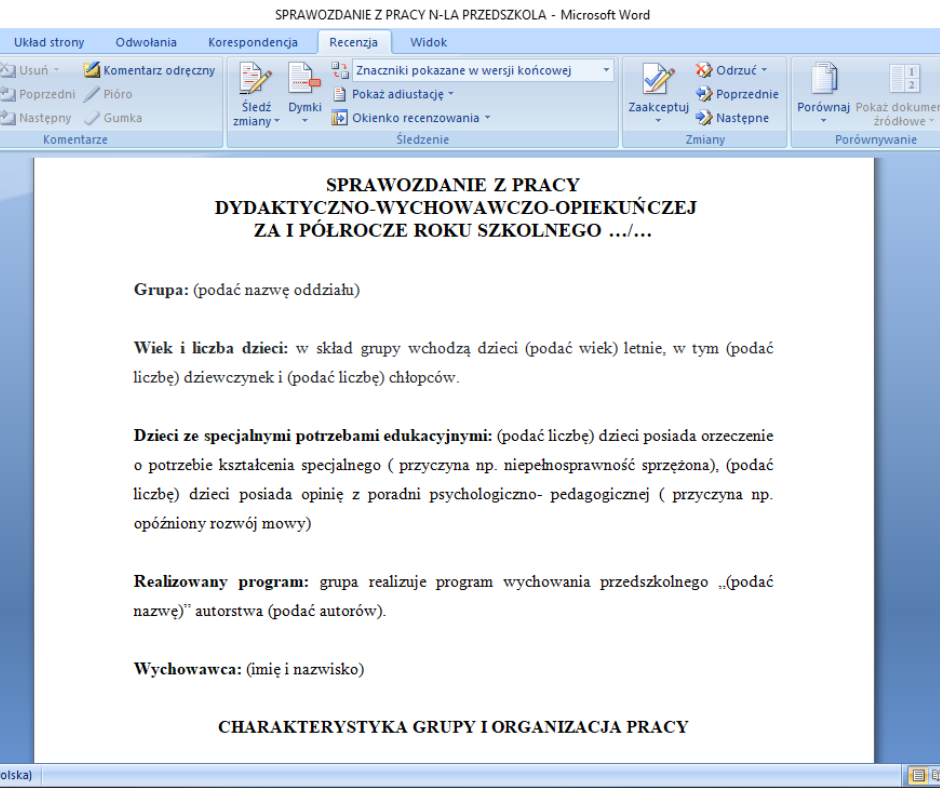Screen dimensions: 940x788
Task: Expand 'Znaczniki pokazane w wersji końcowej' combo box
Action: 606,70
